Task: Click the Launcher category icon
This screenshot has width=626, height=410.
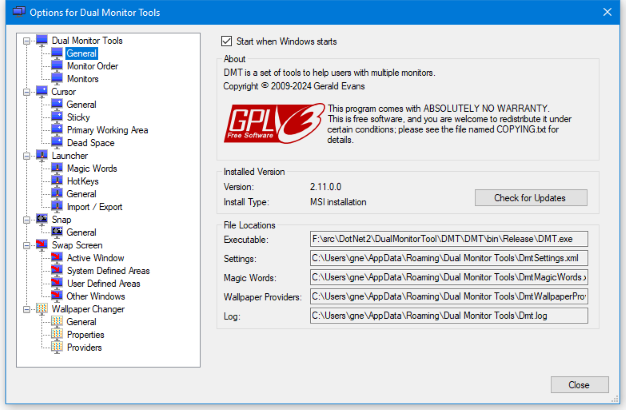Action: click(42, 155)
